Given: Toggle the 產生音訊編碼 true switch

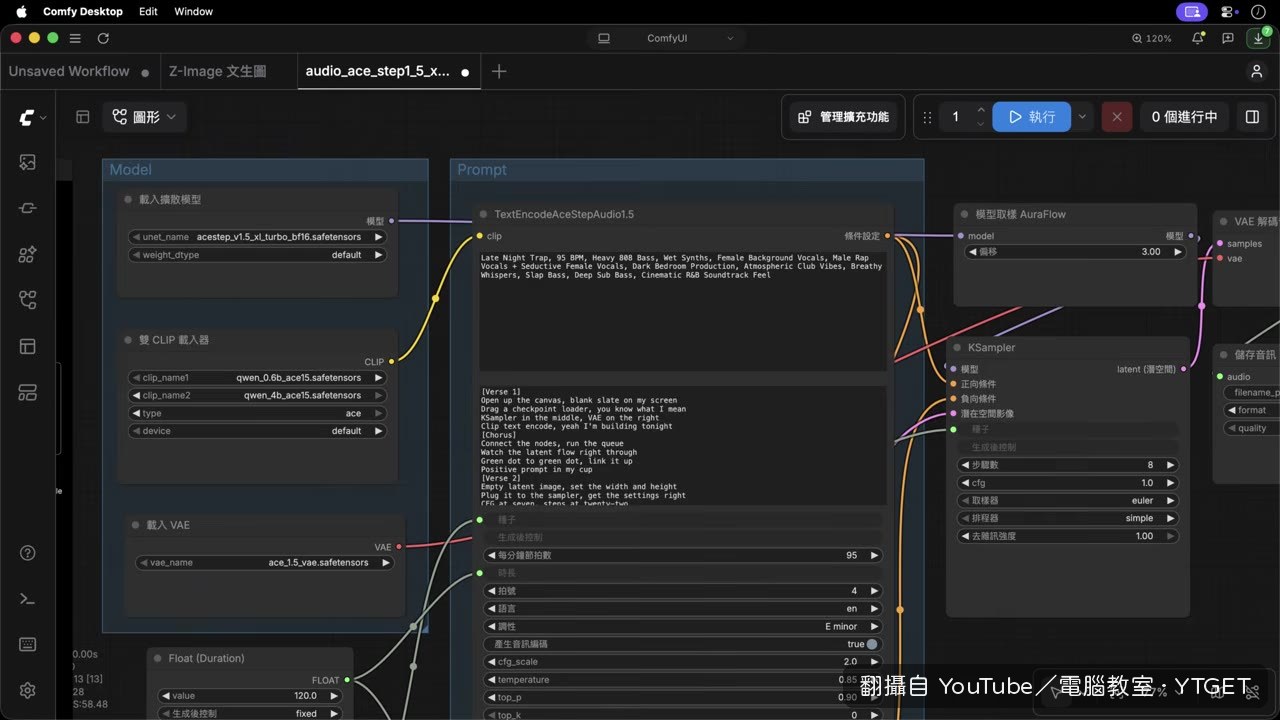Looking at the screenshot, I should 872,644.
